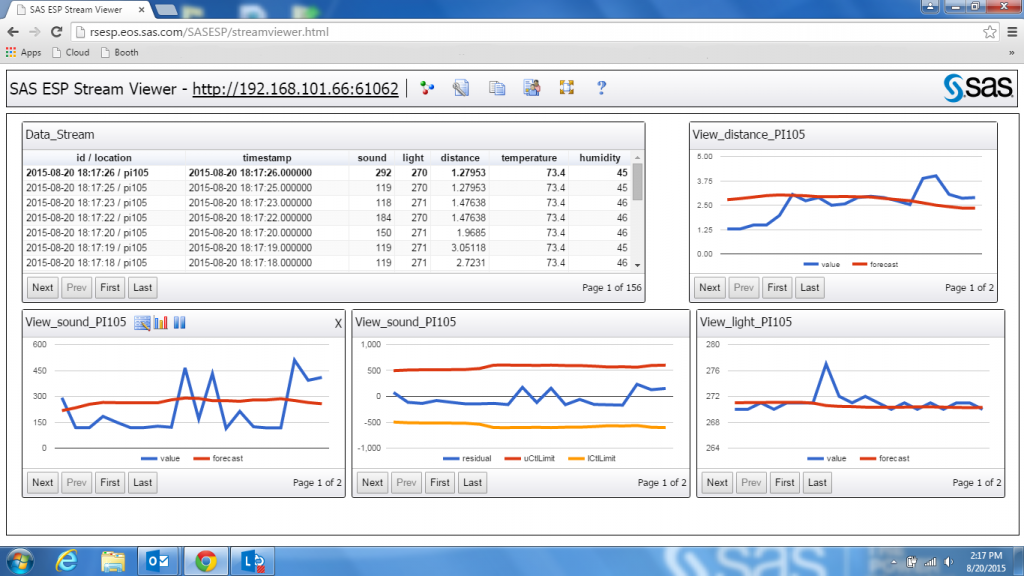Viewport: 1024px width, 576px height.
Task: Click the fullscreen layout icon in header toolbar
Action: [566, 88]
